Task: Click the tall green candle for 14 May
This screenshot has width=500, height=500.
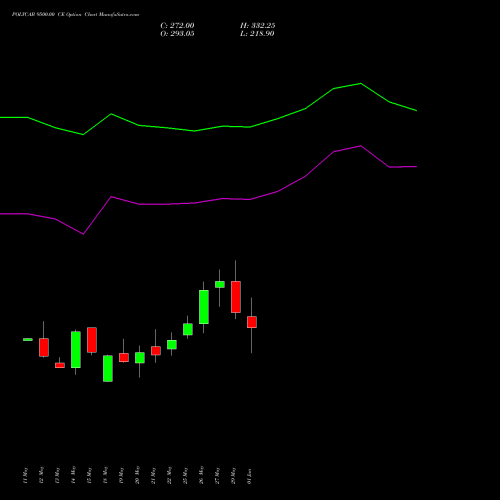Action: coord(76,350)
